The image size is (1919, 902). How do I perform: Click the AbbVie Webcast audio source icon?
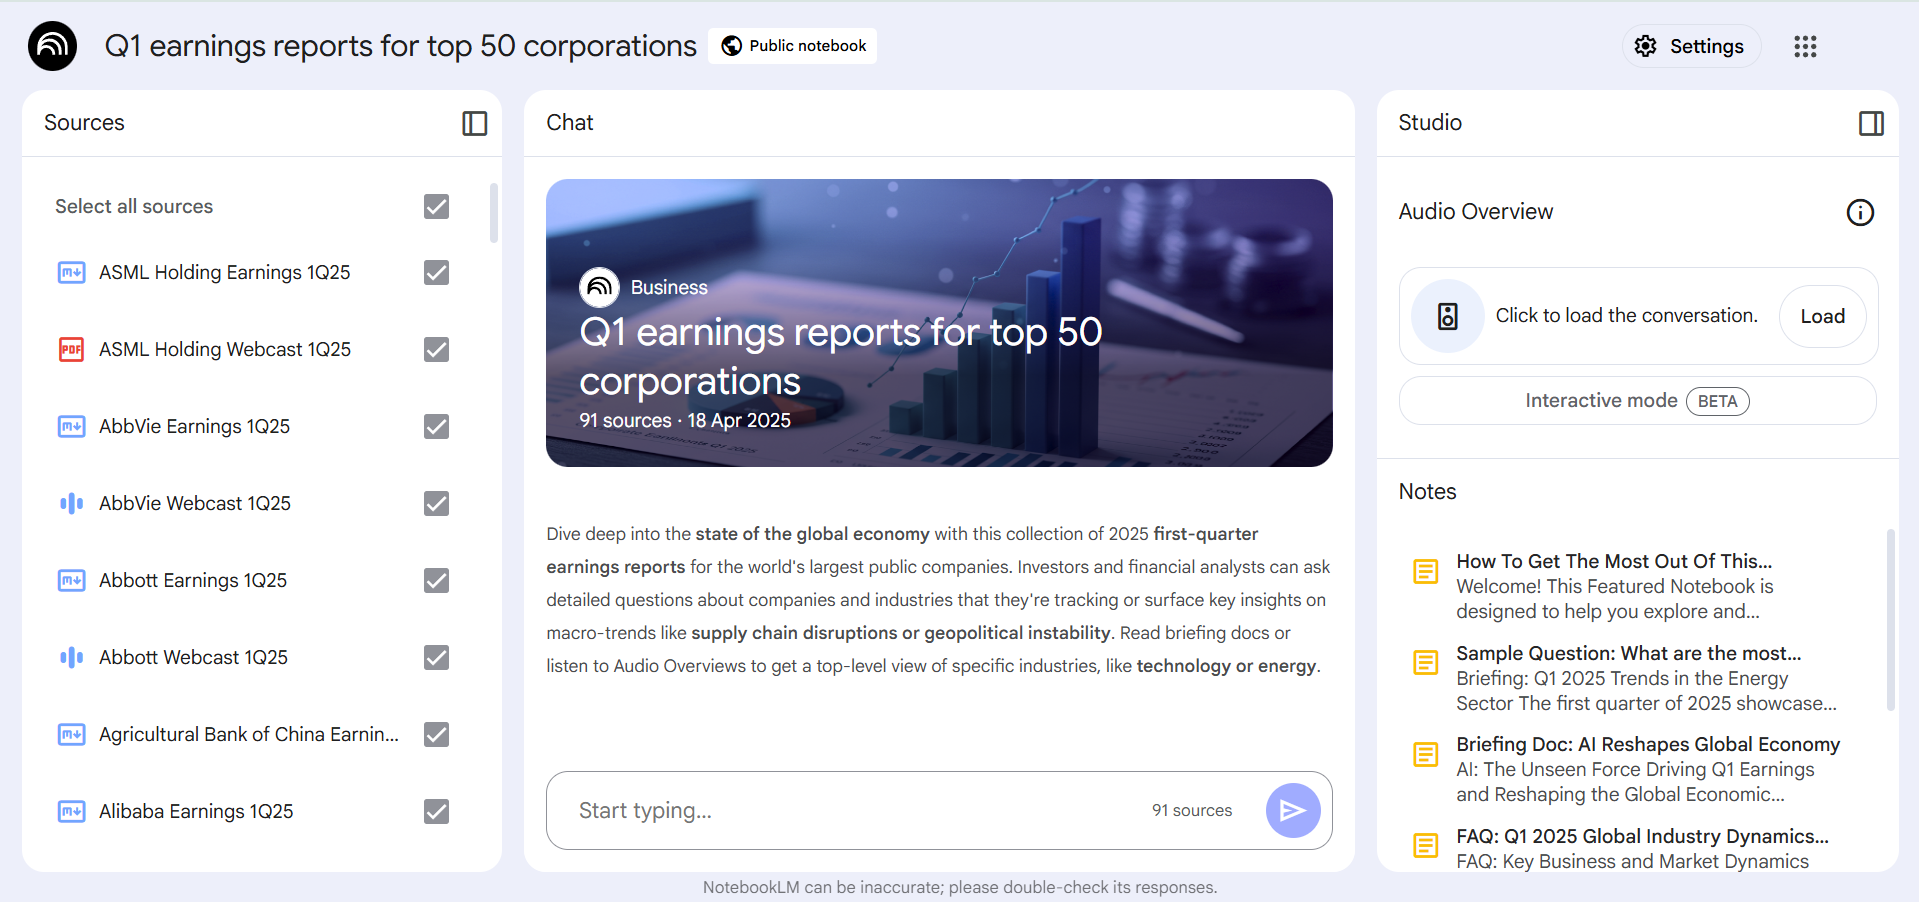[x=71, y=503]
